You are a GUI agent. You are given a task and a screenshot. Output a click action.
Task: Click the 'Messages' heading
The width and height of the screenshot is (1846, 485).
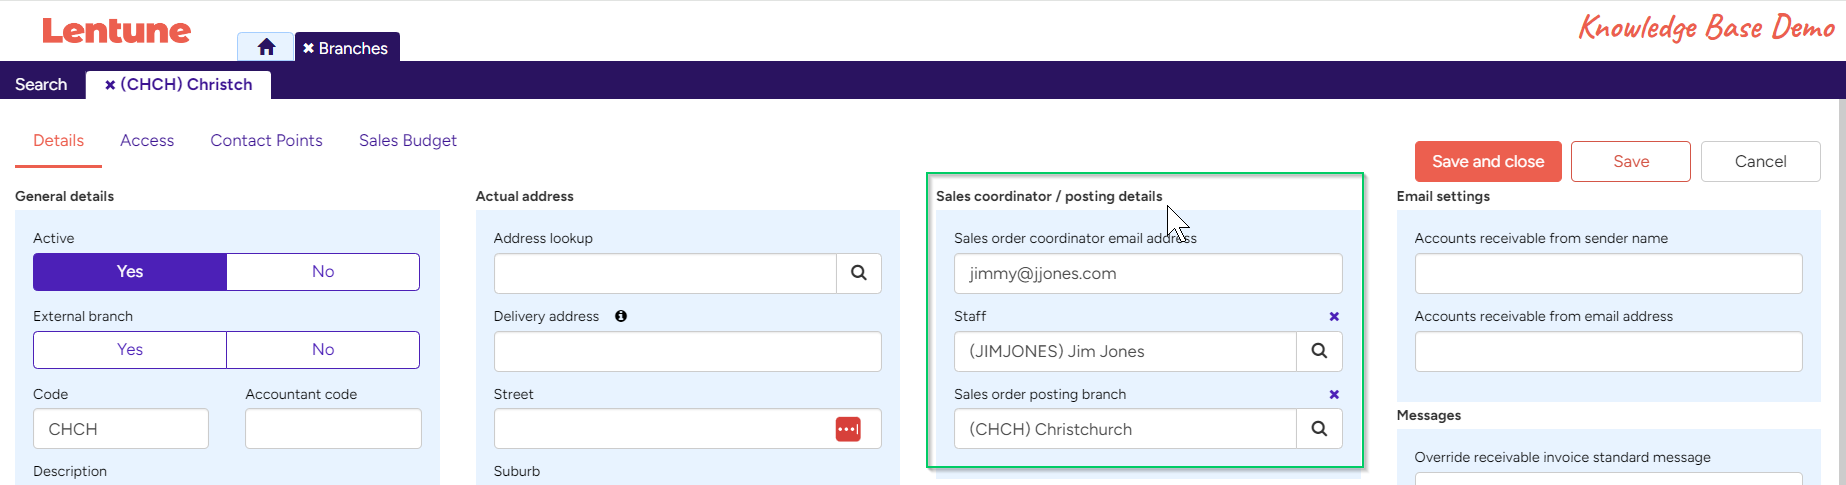pos(1428,415)
